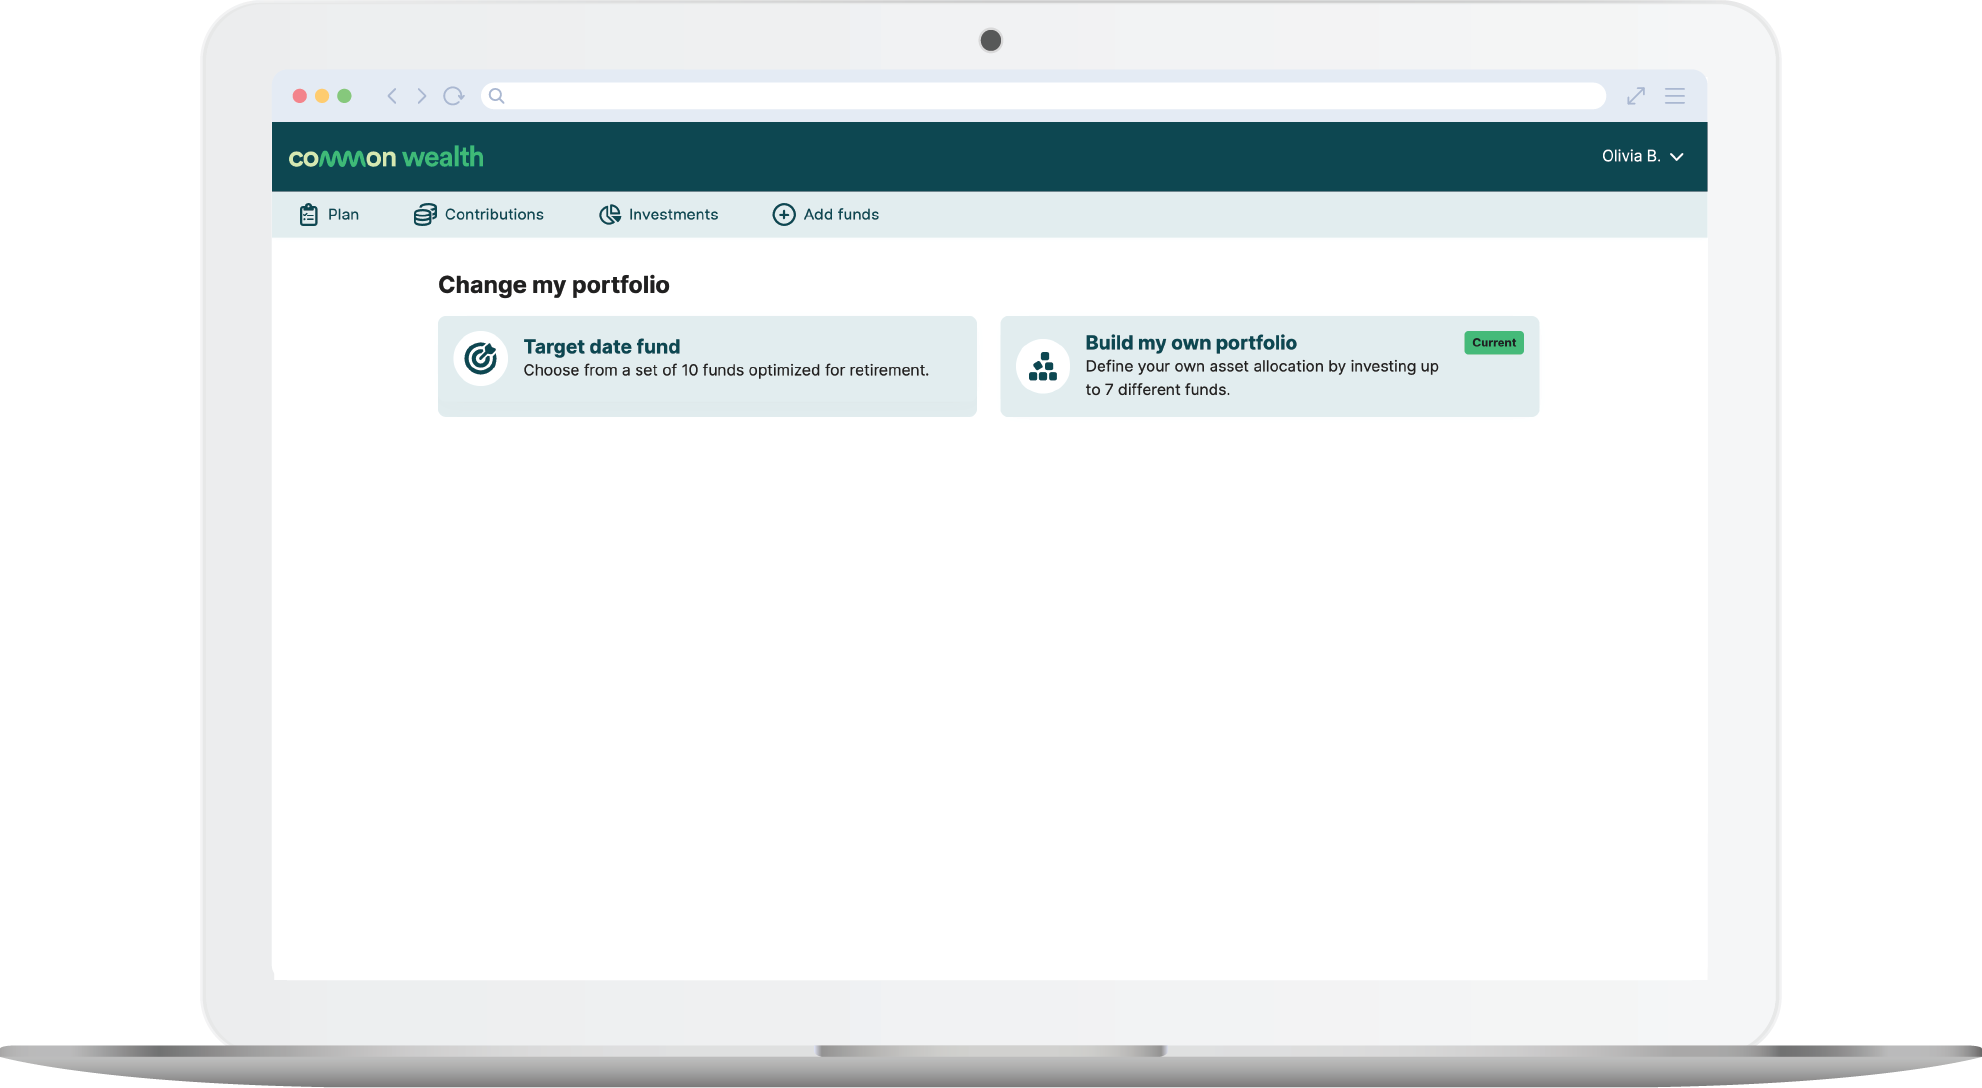Open the Plan tab
The image size is (1982, 1088).
click(329, 214)
